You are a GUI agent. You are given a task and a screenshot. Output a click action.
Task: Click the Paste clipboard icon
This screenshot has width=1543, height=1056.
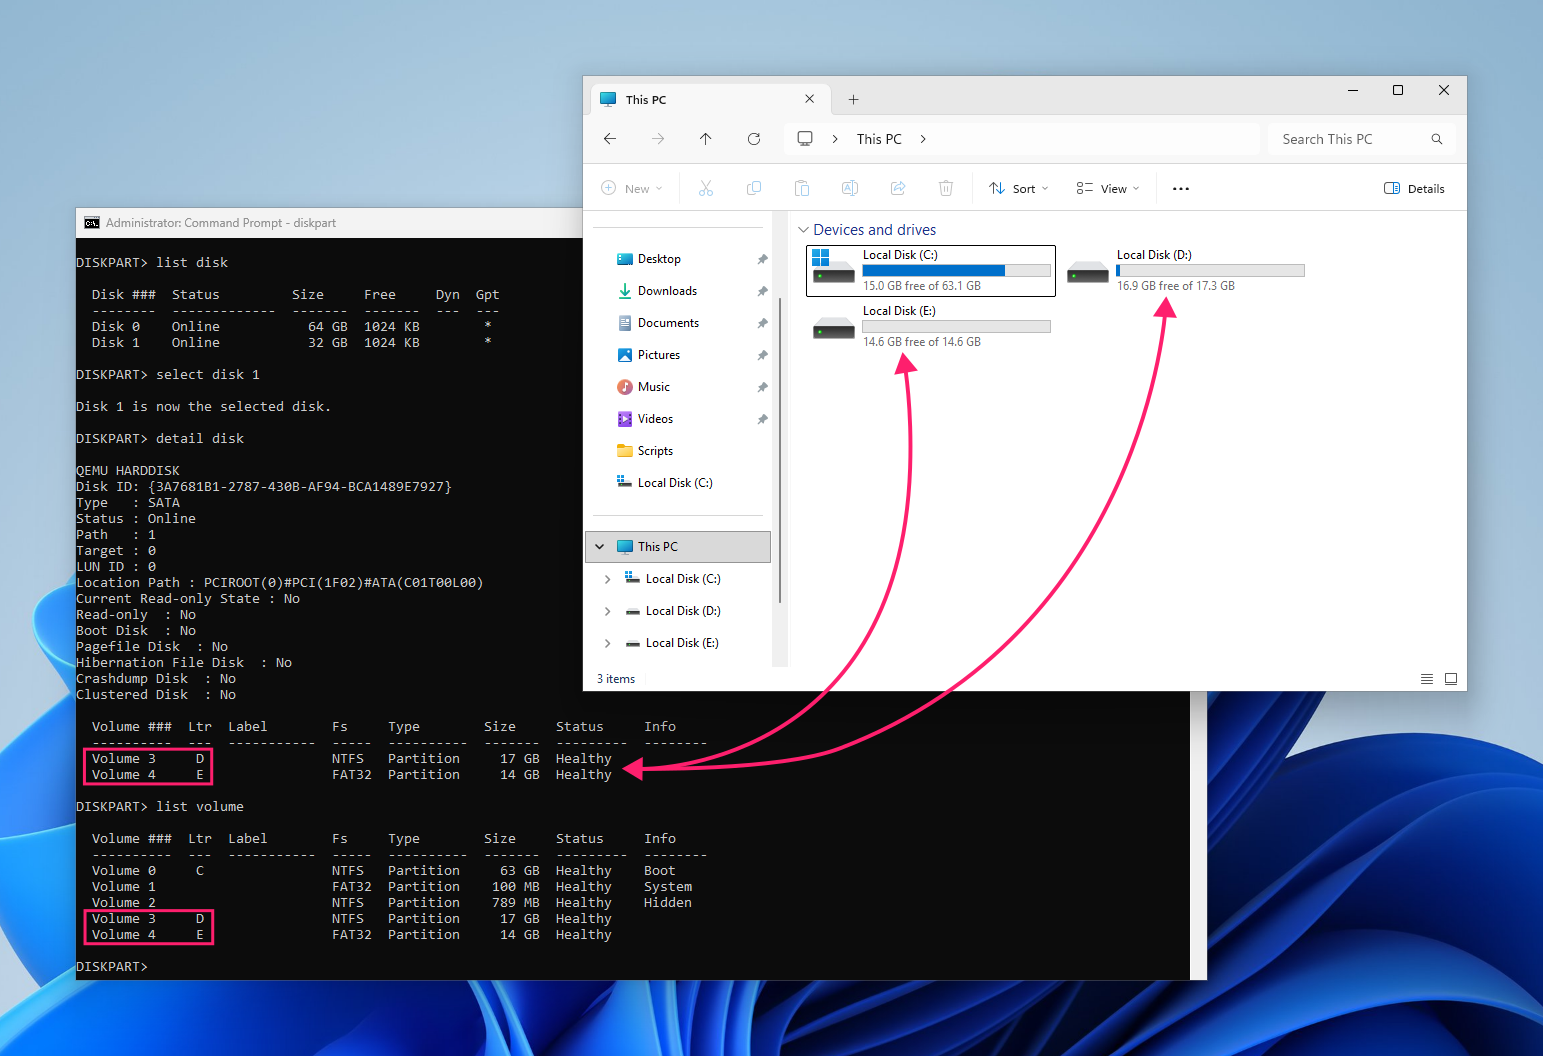point(802,188)
